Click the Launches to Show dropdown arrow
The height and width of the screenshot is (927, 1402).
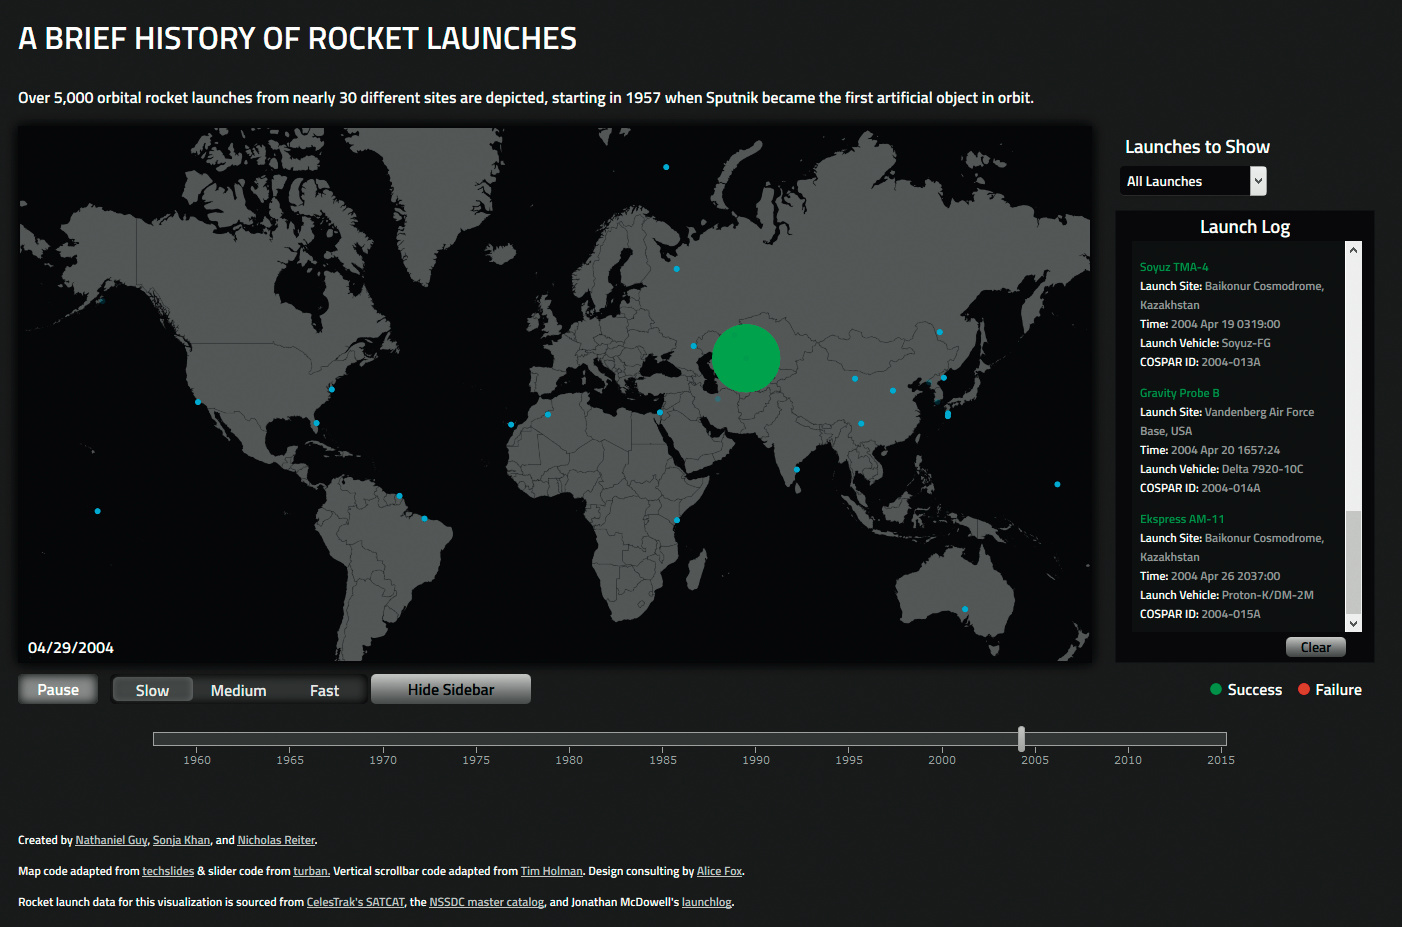click(1258, 181)
